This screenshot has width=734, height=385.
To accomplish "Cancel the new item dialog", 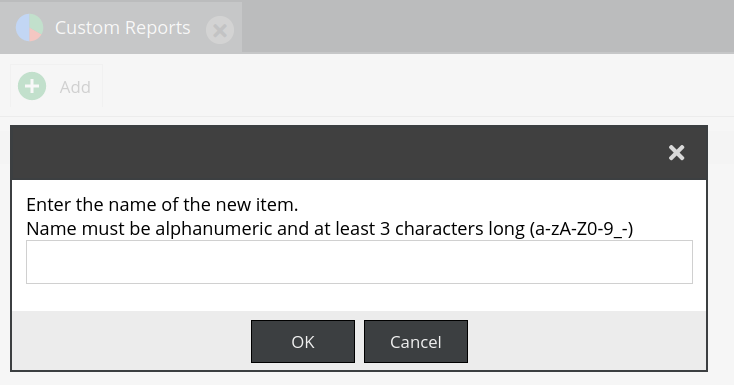I will click(416, 341).
